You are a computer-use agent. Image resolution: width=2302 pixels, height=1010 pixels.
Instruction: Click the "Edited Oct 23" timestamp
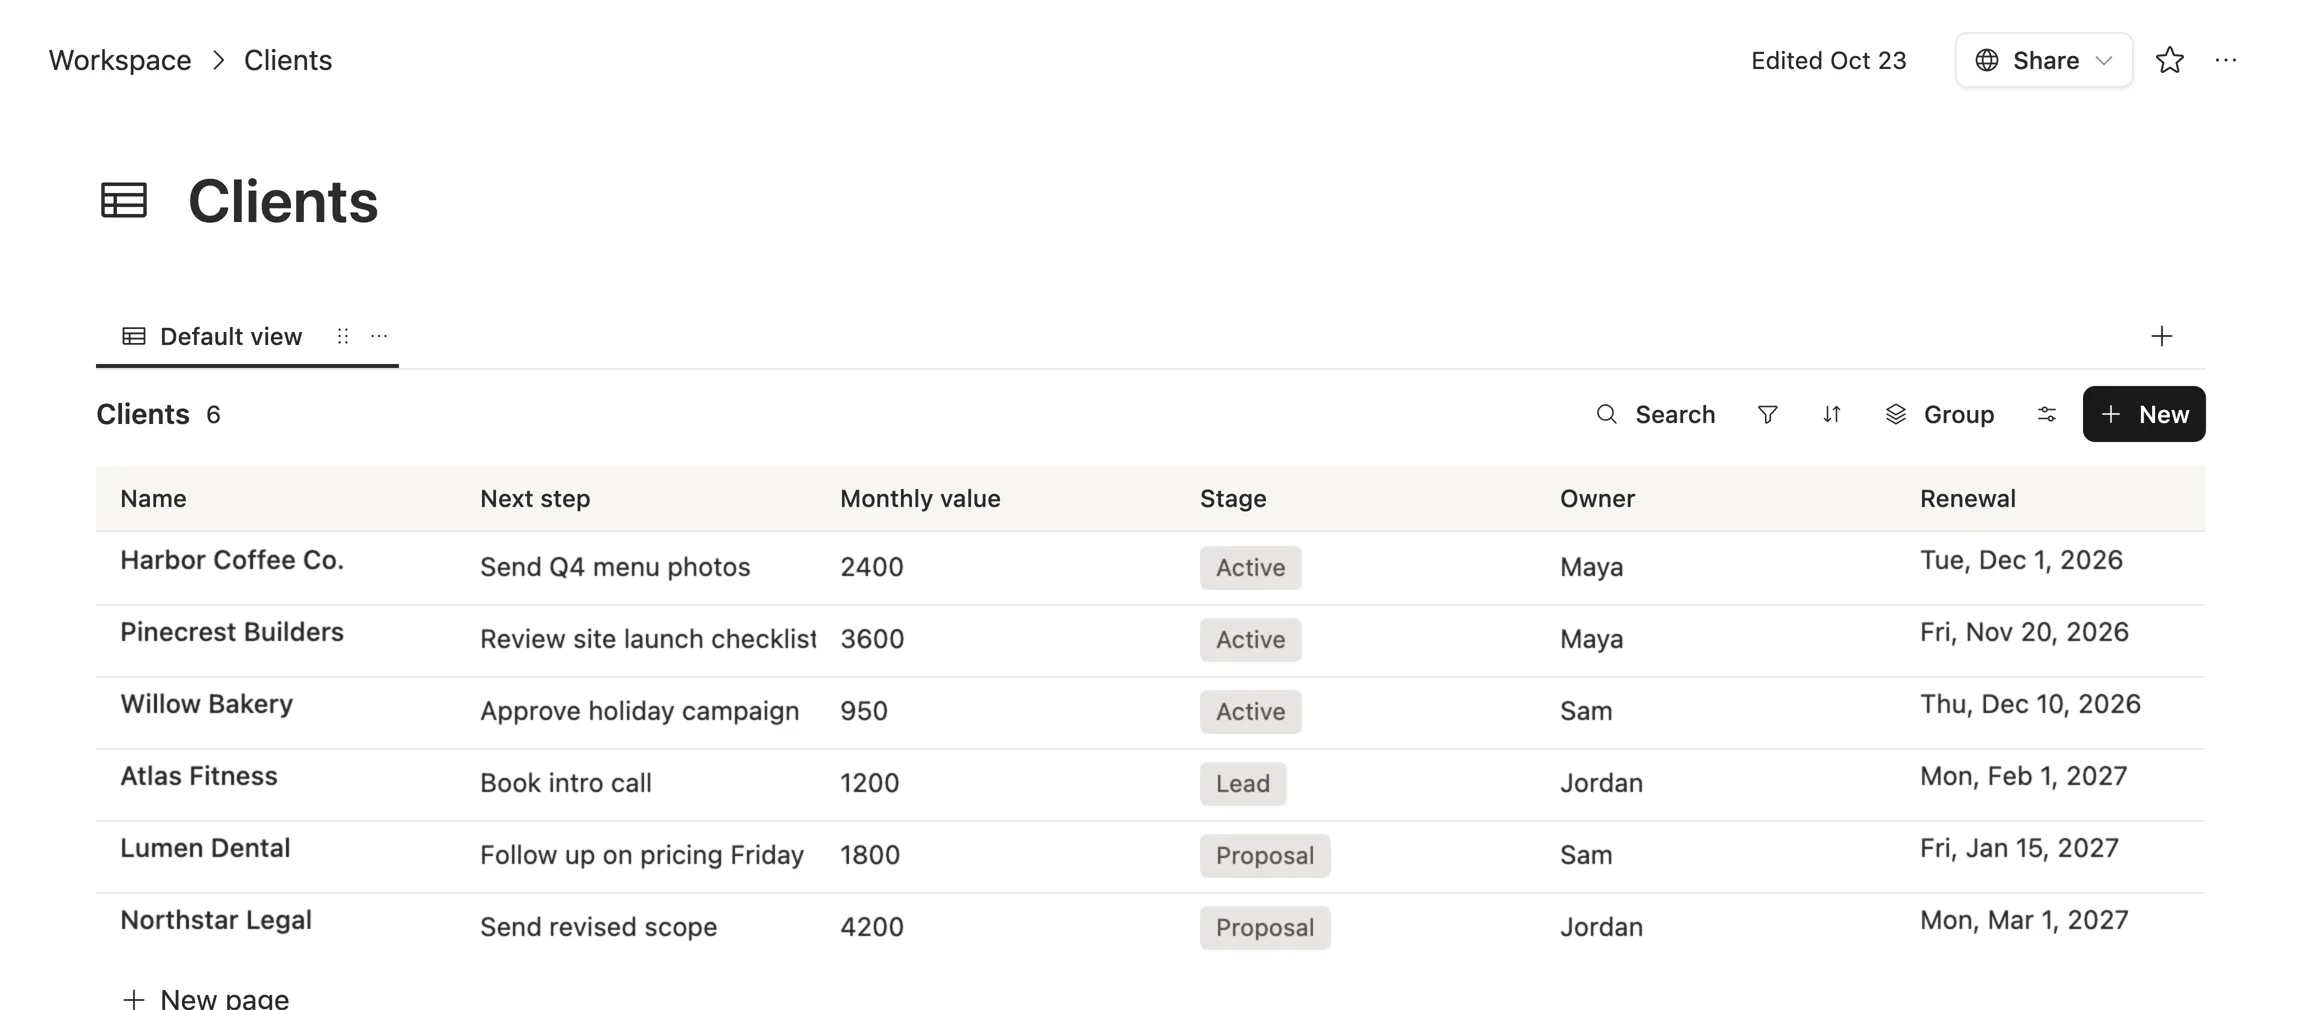[x=1828, y=60]
